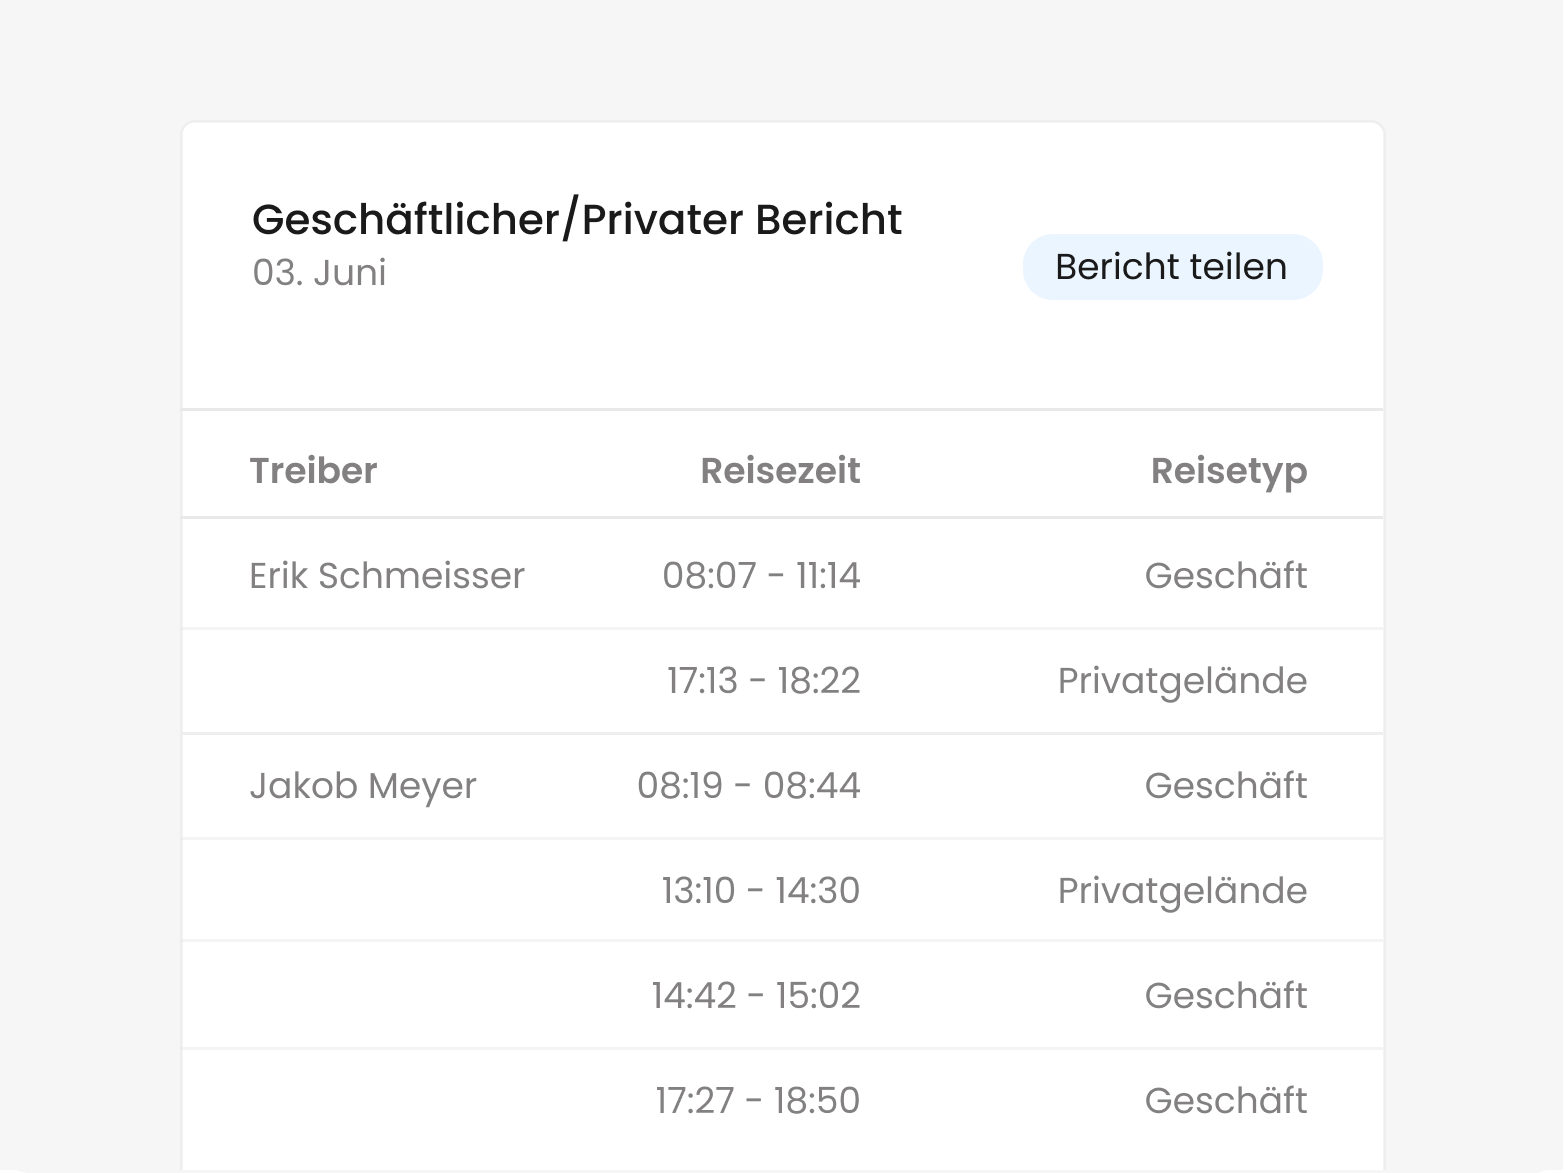Screen dimensions: 1566x1173
Task: Click the Reisetyp column header
Action: (x=1229, y=471)
